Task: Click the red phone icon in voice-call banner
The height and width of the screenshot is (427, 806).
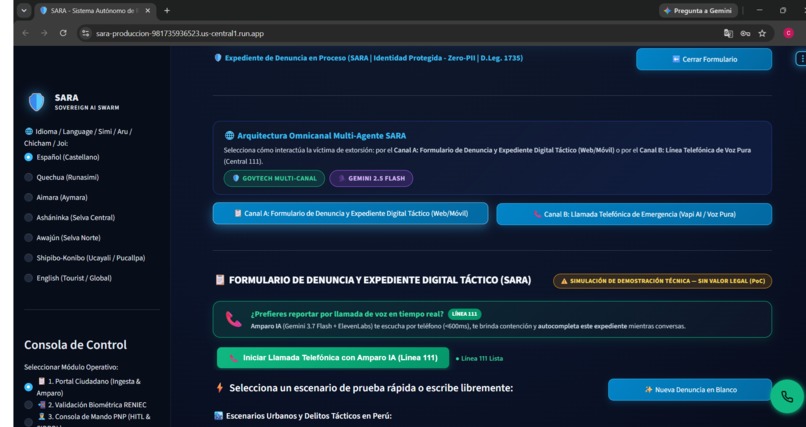Action: point(233,319)
